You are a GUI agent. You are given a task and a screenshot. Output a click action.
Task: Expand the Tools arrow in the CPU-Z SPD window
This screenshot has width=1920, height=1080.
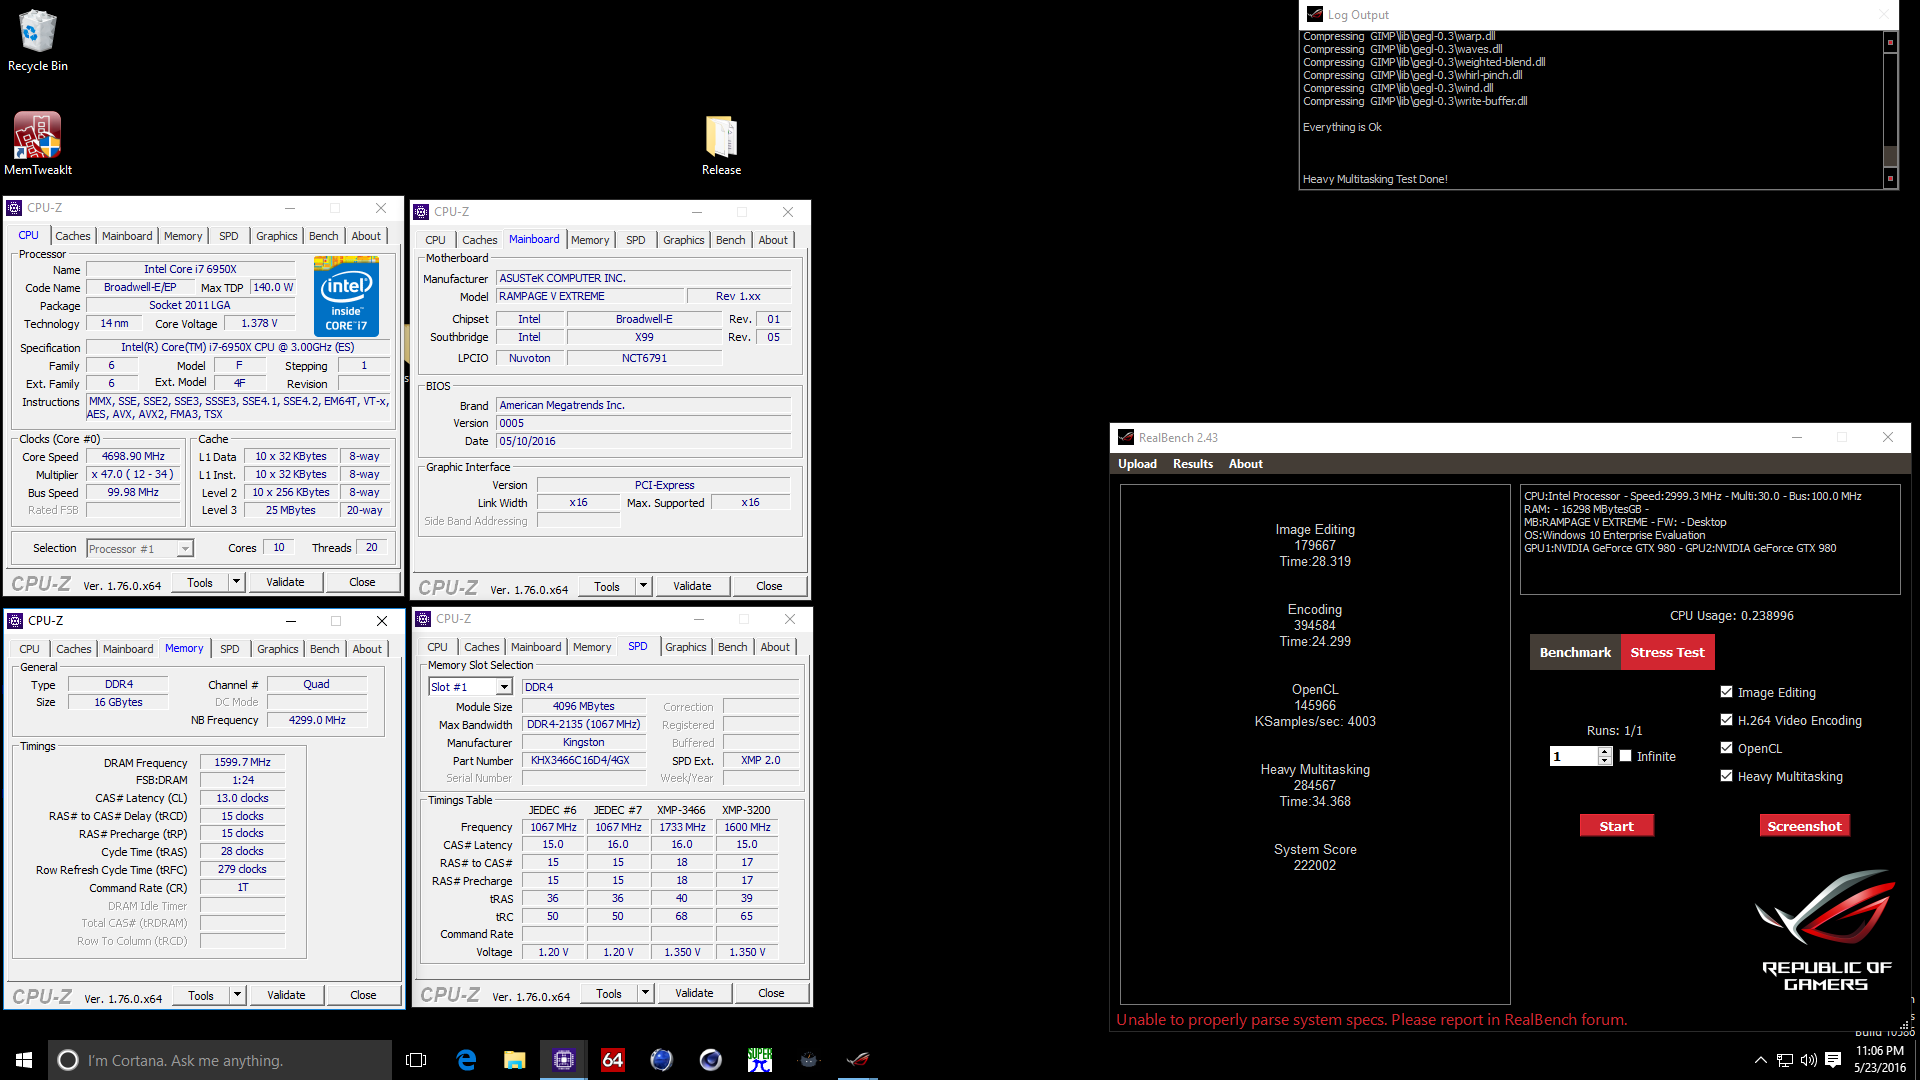(x=646, y=993)
